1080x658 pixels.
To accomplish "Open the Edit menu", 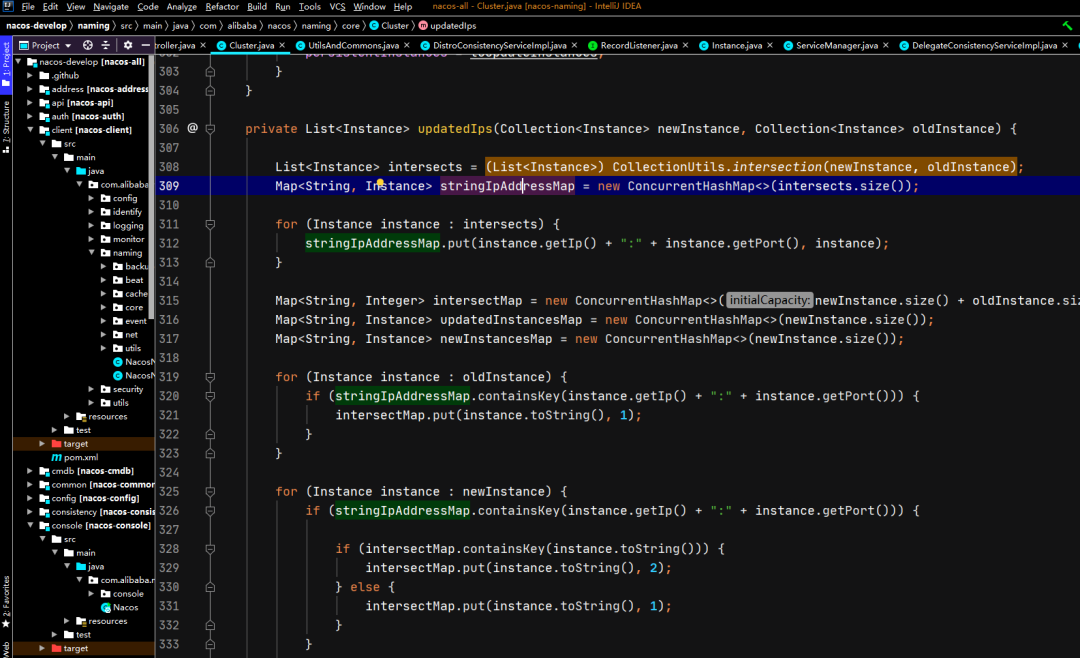I will pos(50,6).
